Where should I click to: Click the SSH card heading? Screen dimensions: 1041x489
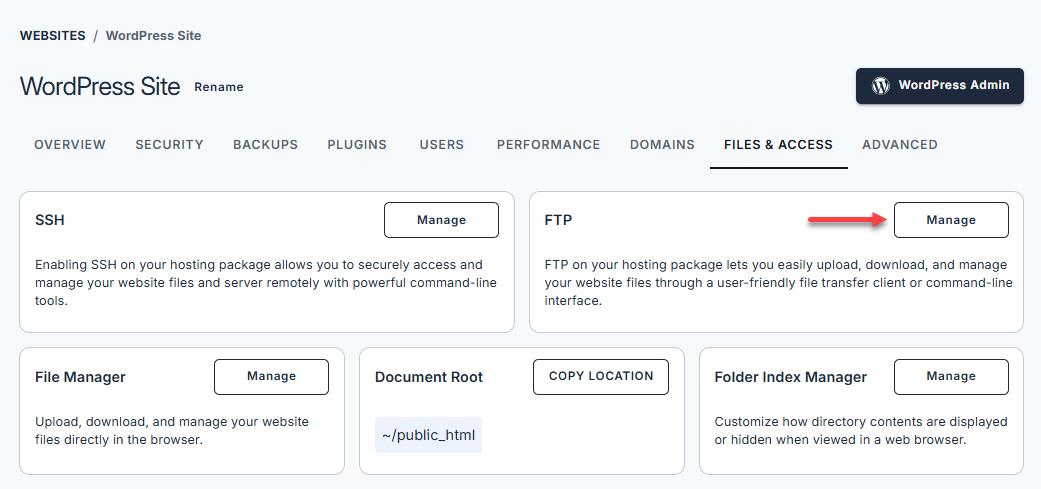(50, 220)
